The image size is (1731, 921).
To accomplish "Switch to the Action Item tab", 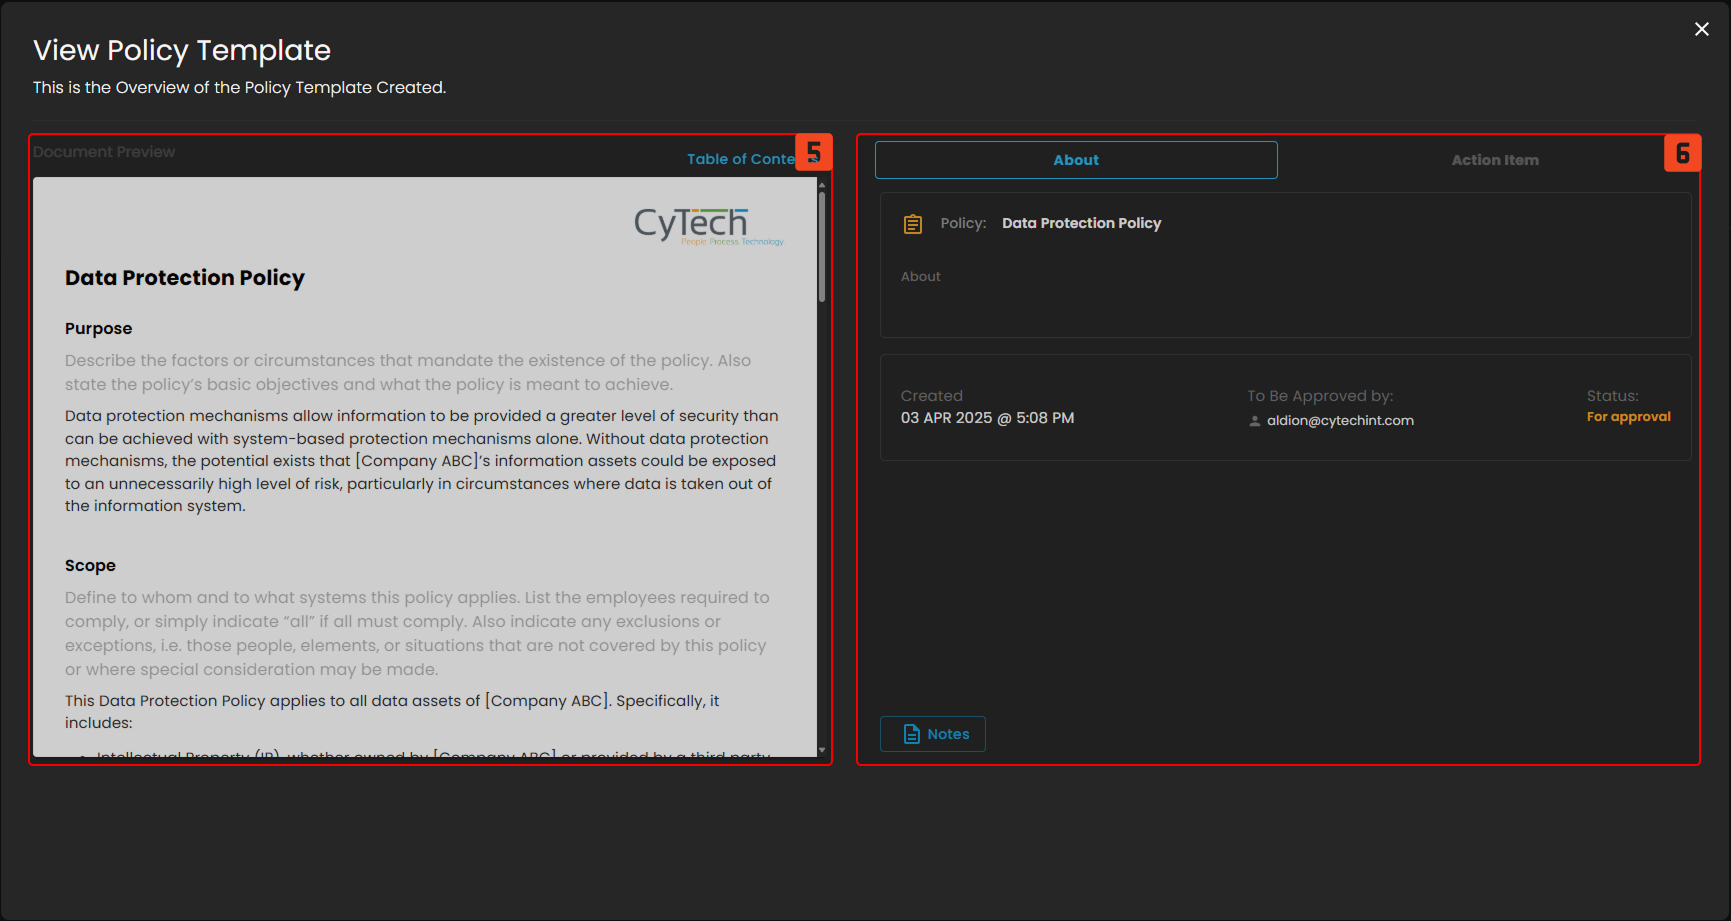I will tap(1494, 160).
